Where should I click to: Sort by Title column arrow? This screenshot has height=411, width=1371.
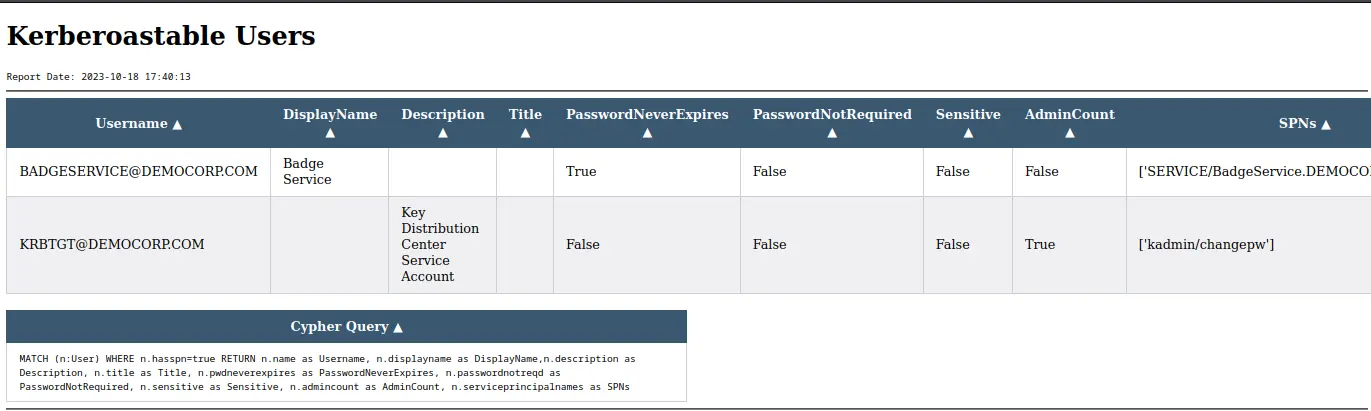click(525, 132)
